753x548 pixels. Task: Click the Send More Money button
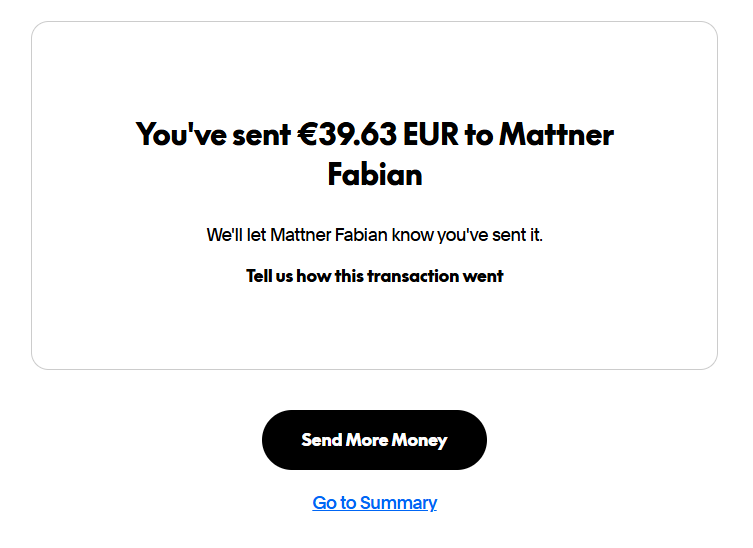click(x=374, y=440)
